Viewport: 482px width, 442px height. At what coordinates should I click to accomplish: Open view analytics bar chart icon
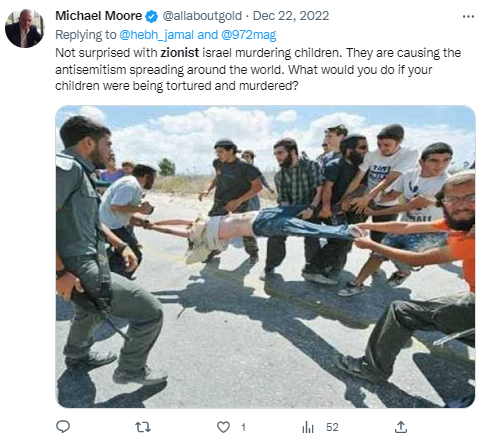click(x=308, y=427)
